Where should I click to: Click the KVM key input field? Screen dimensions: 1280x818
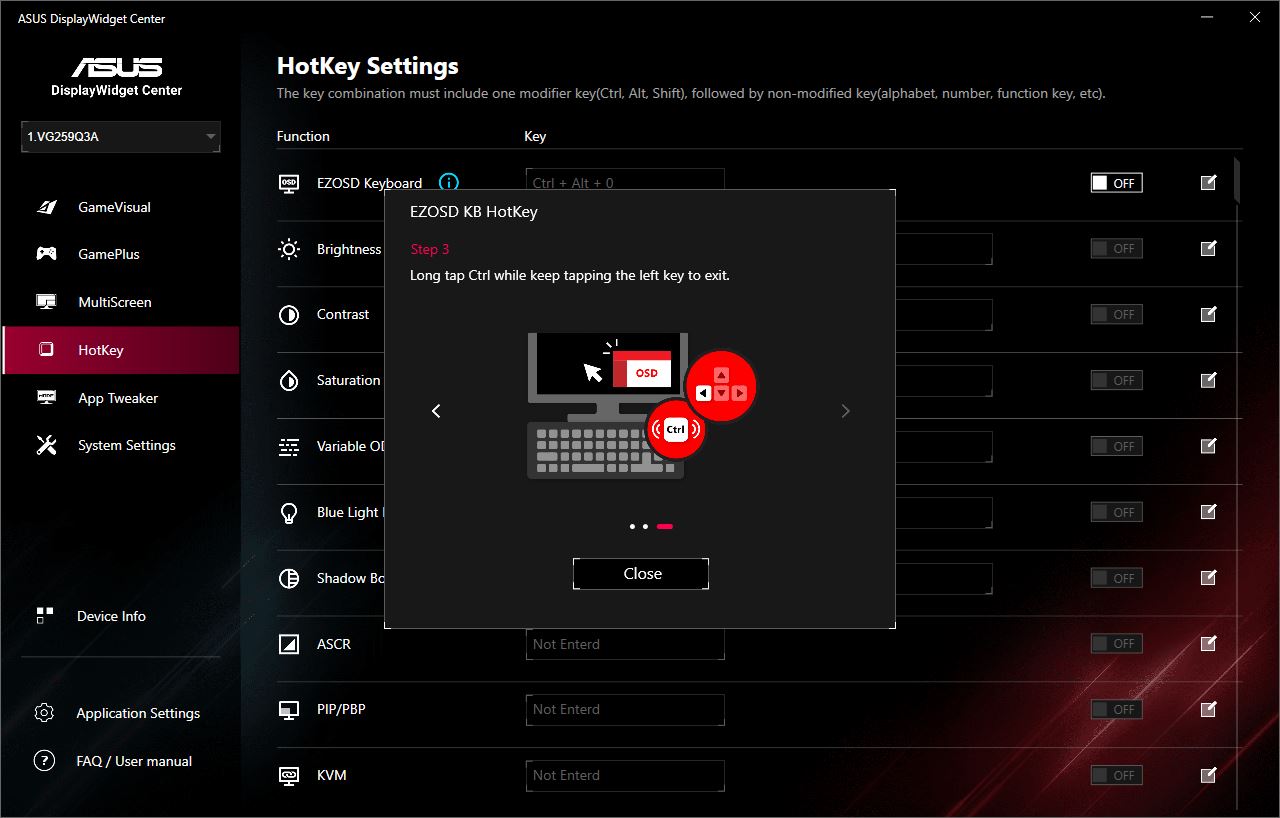(625, 775)
